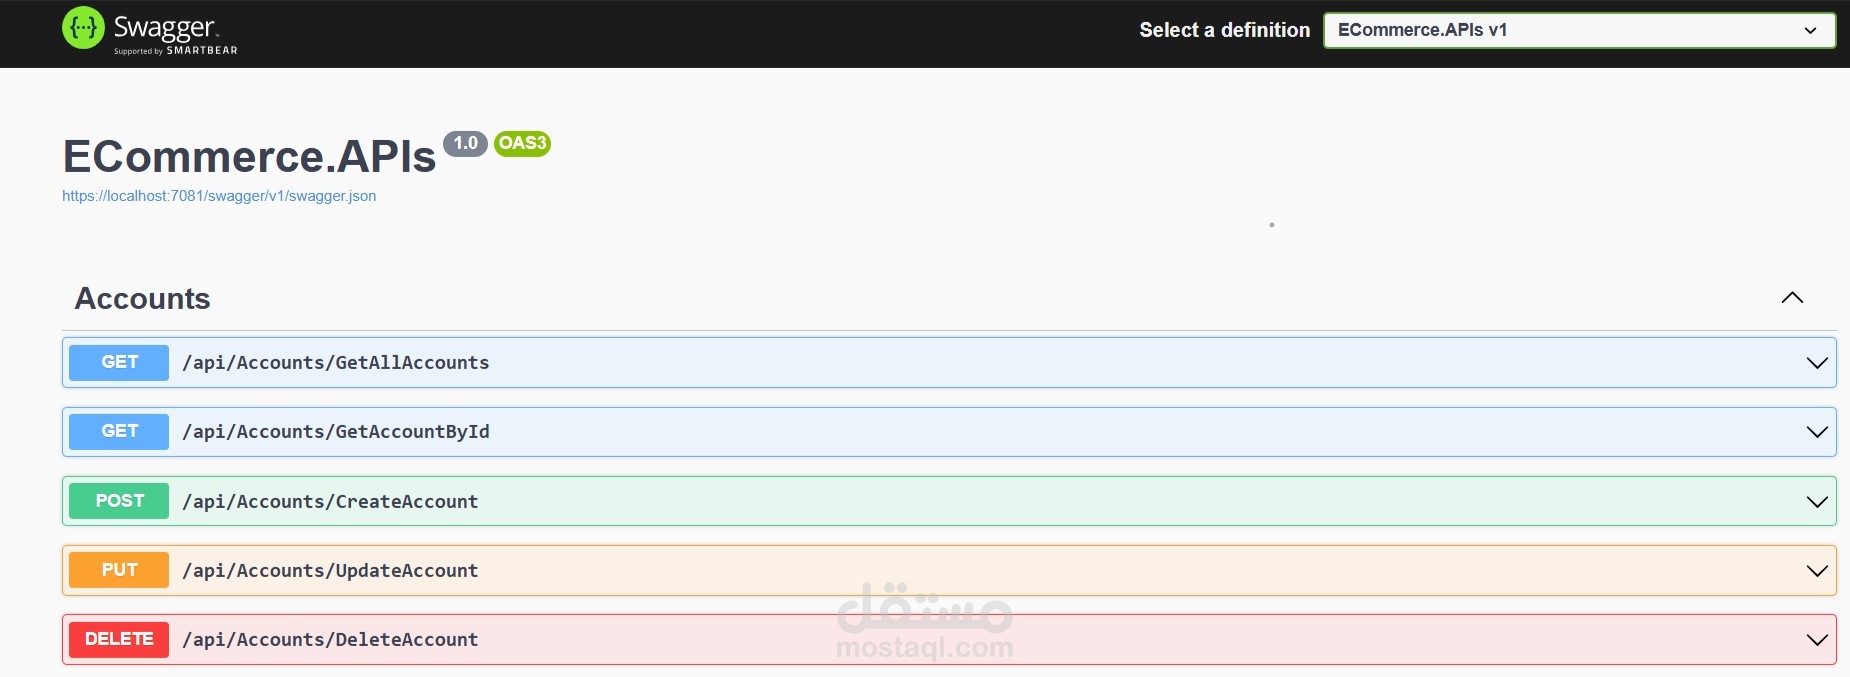Click the Accounts section heading
Screen dimensions: 1850x677
coord(143,298)
